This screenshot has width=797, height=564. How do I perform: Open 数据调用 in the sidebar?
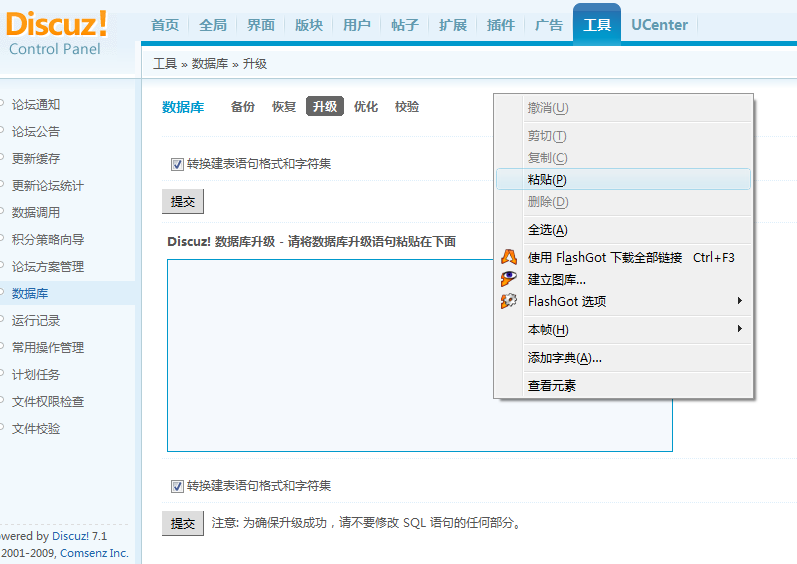36,212
